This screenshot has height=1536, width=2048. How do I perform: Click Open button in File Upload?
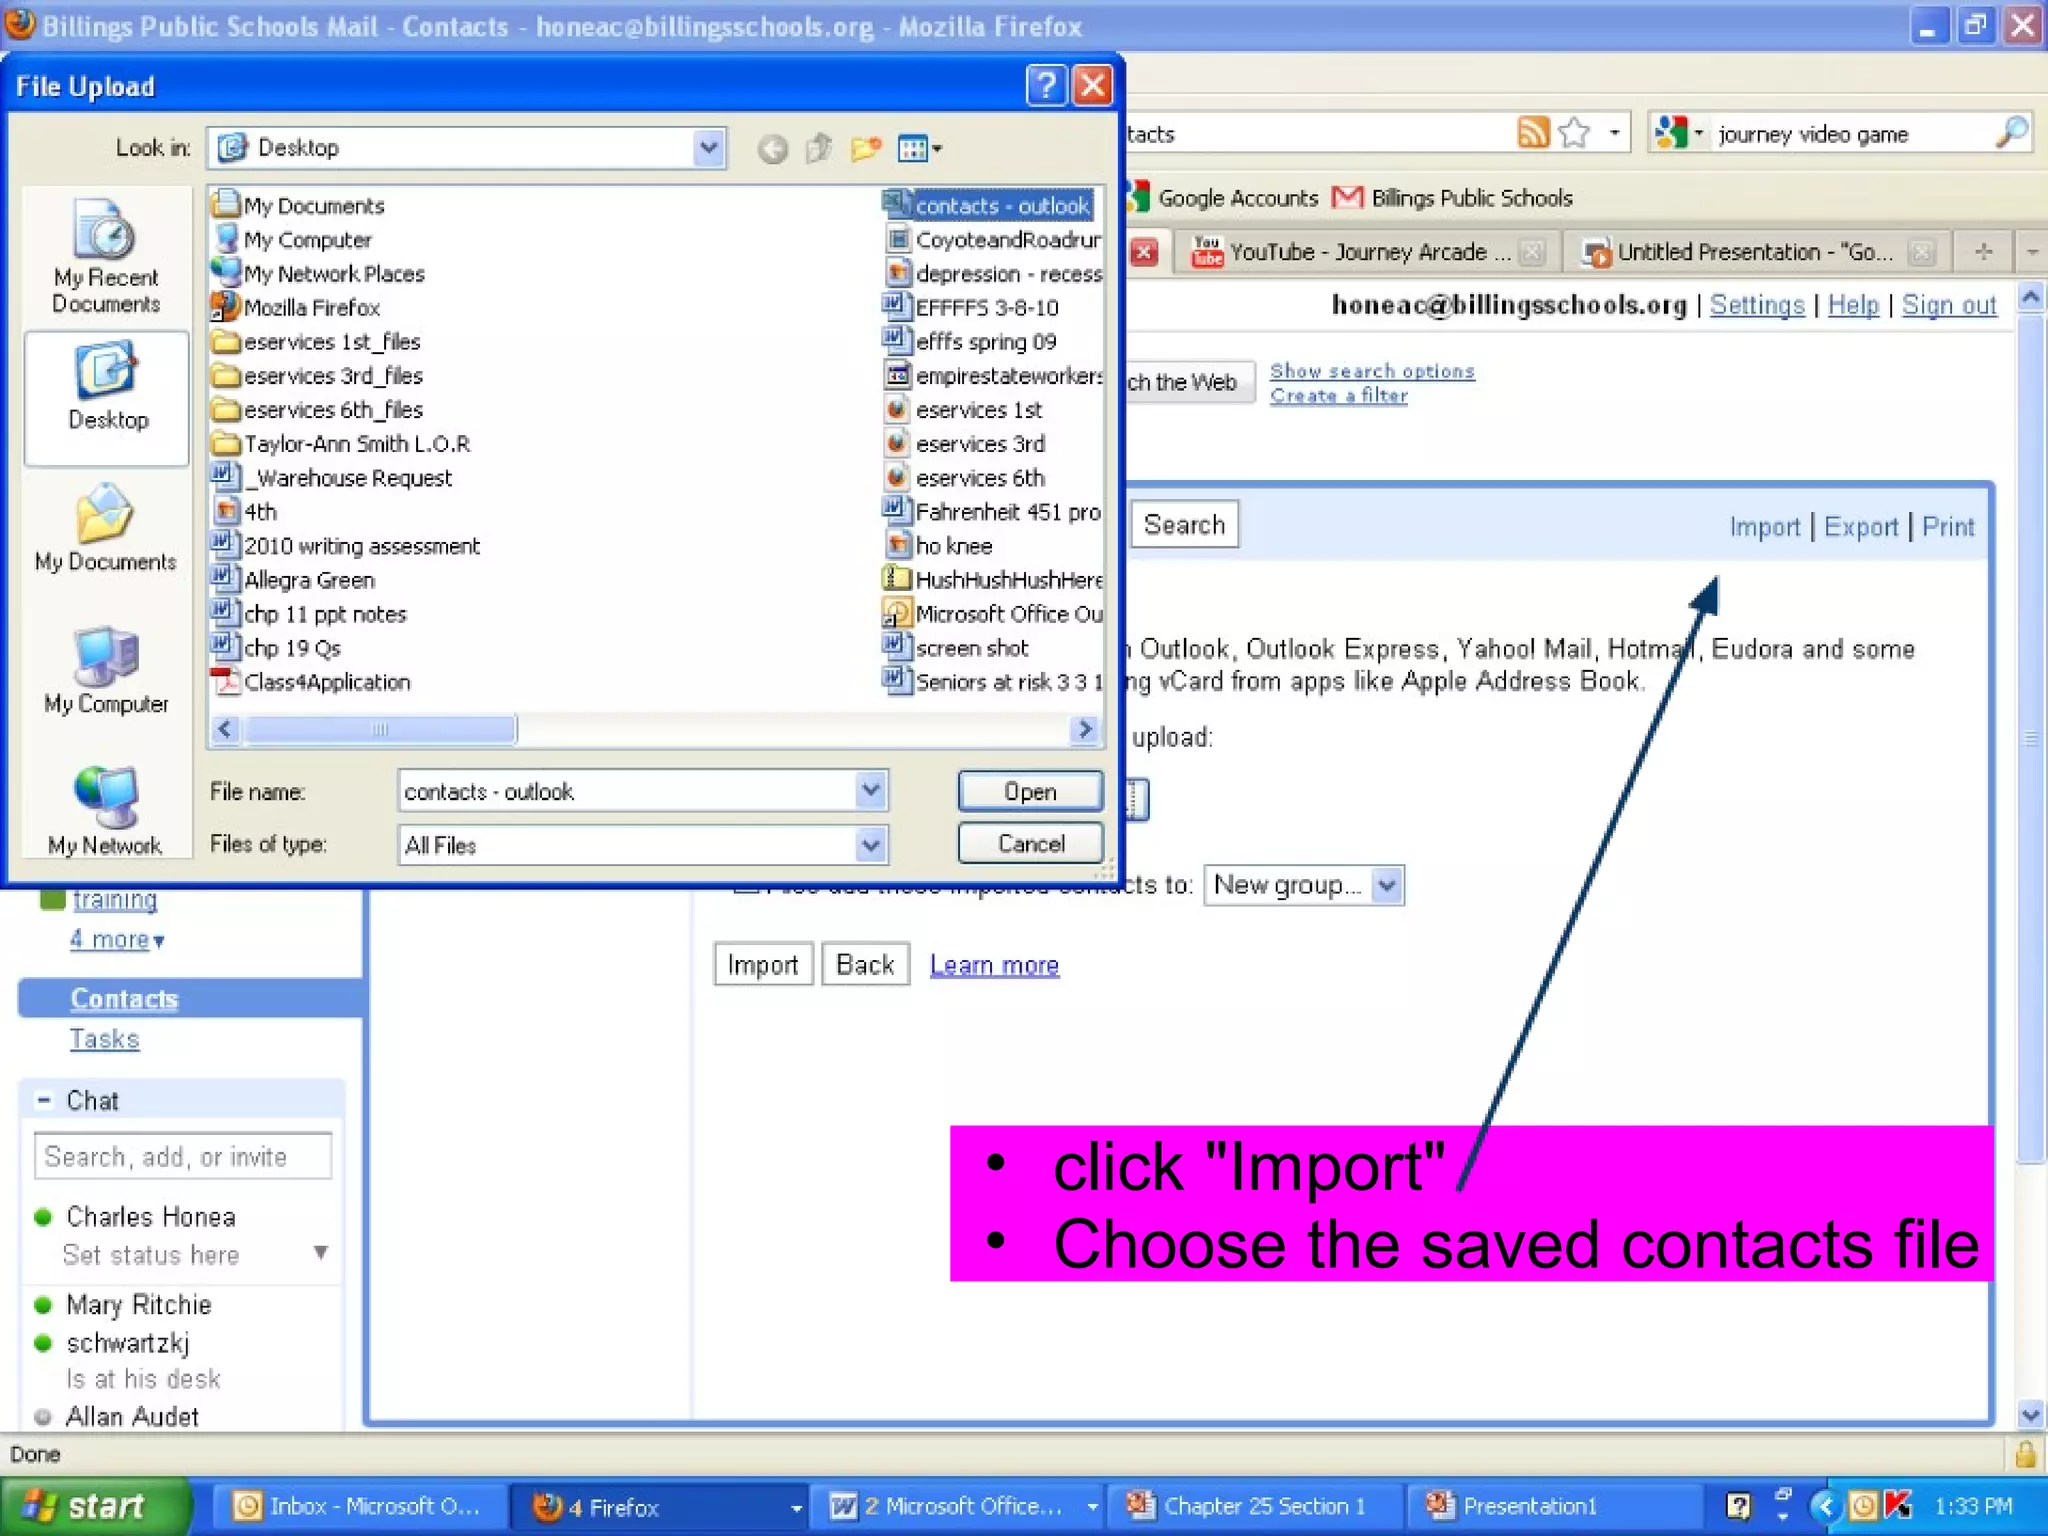click(x=1030, y=791)
